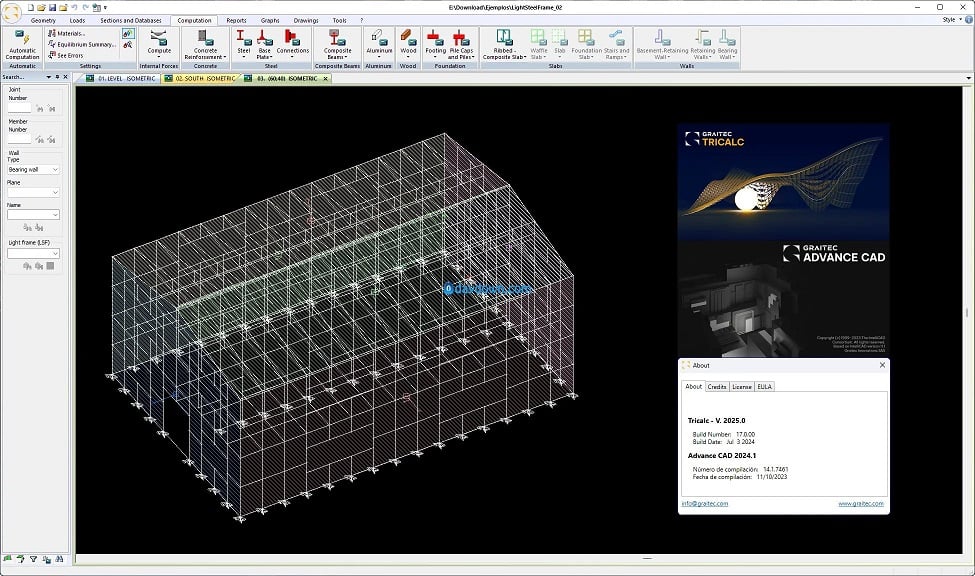Click the Ribbed-Composite Slab icon

tap(504, 37)
